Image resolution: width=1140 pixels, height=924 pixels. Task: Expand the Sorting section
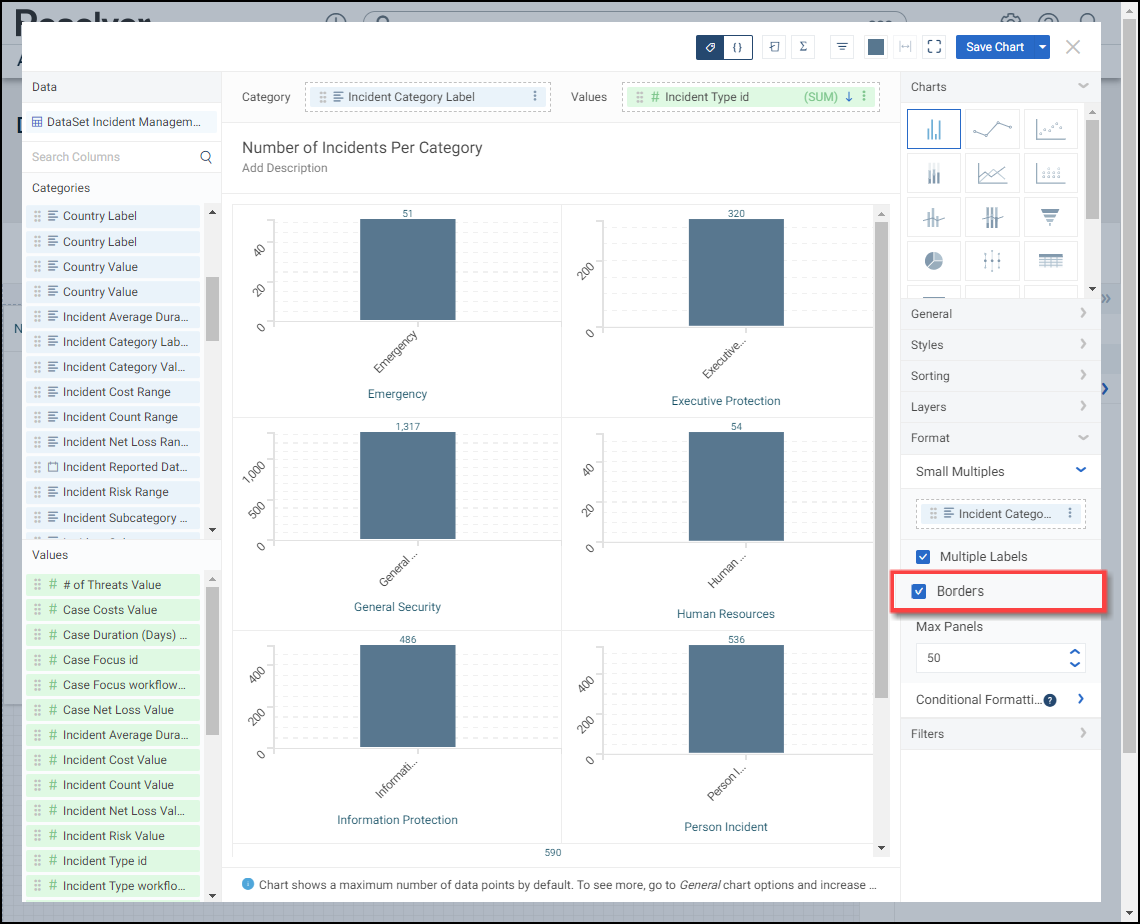click(x=1000, y=376)
